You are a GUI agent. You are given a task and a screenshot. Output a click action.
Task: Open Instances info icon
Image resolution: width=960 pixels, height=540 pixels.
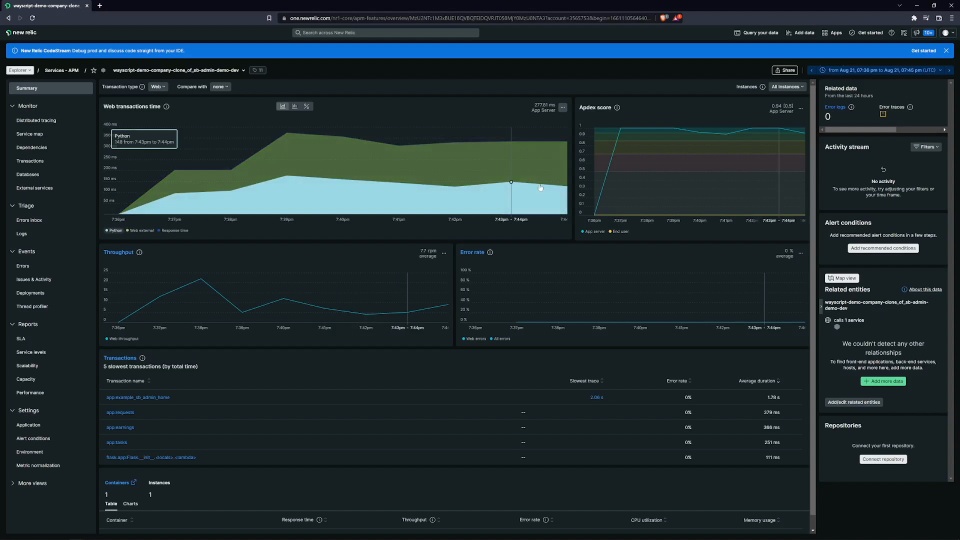[x=762, y=87]
